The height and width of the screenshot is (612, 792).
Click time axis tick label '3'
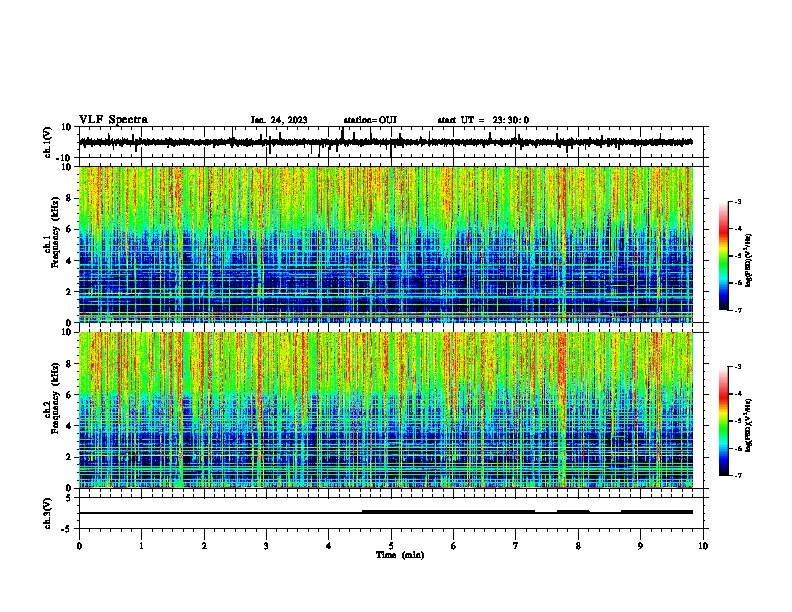[266, 546]
